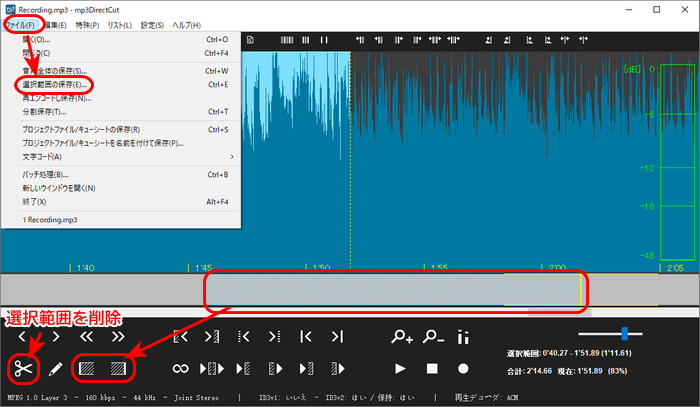Cut the selection with the scissors icon

tap(23, 369)
